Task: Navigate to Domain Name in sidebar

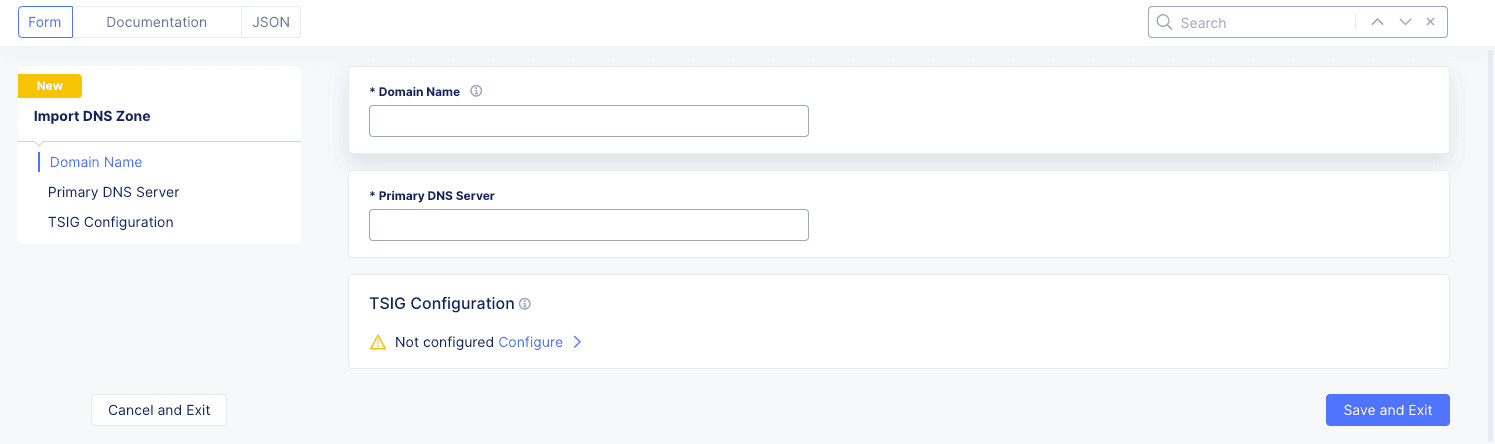Action: pos(96,162)
